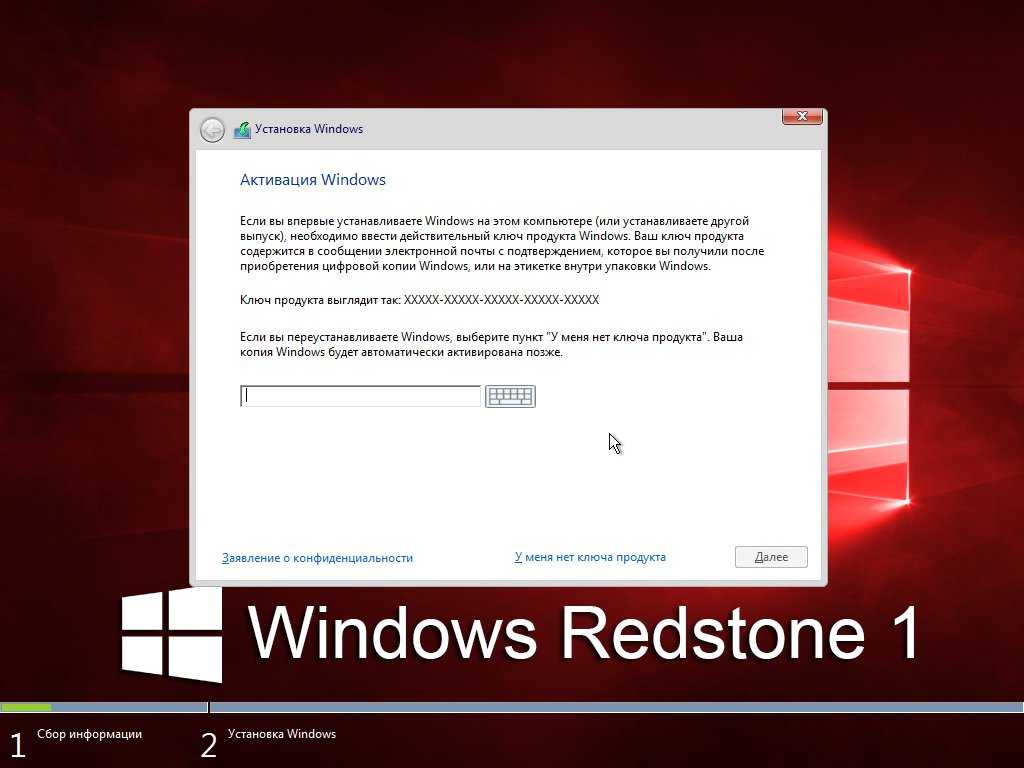Open the privacy statement link
The image size is (1024, 768).
click(x=317, y=558)
